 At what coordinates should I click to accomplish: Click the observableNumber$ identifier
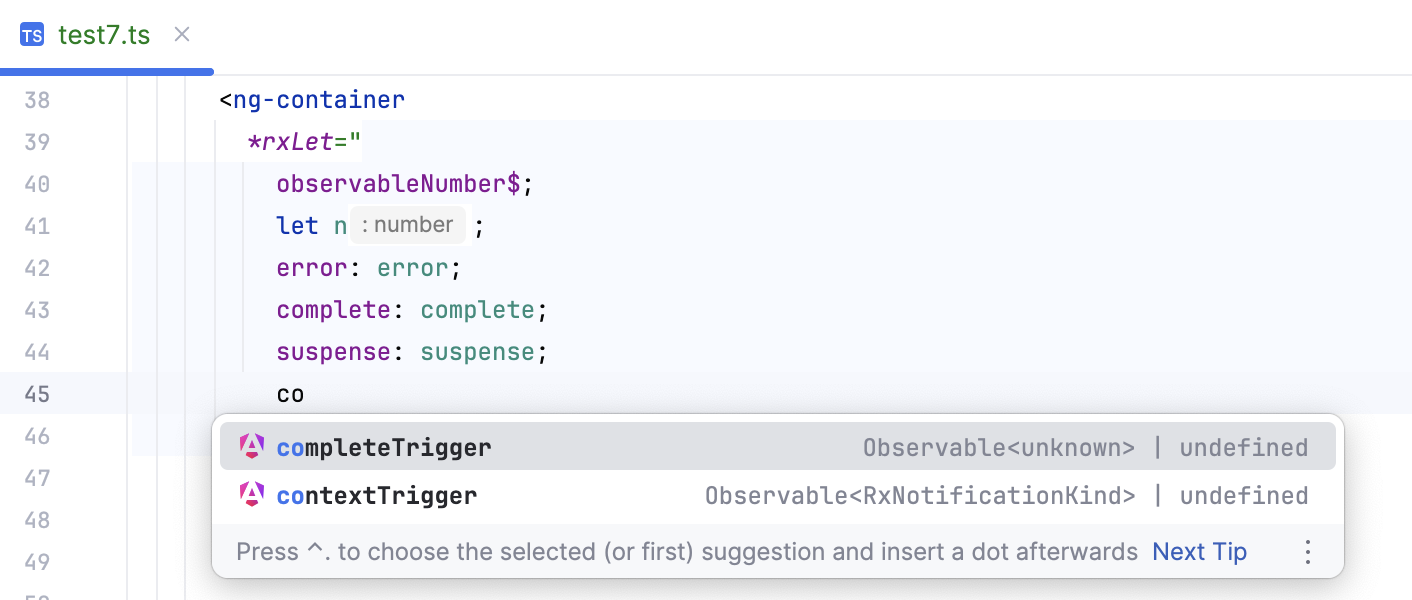pos(398,184)
